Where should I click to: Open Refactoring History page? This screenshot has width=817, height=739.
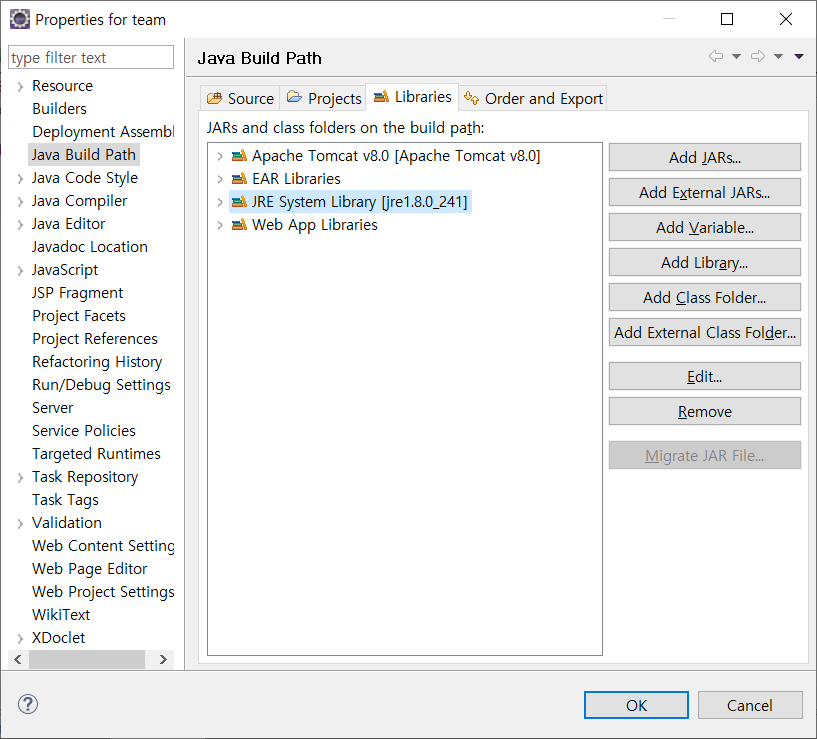click(97, 361)
